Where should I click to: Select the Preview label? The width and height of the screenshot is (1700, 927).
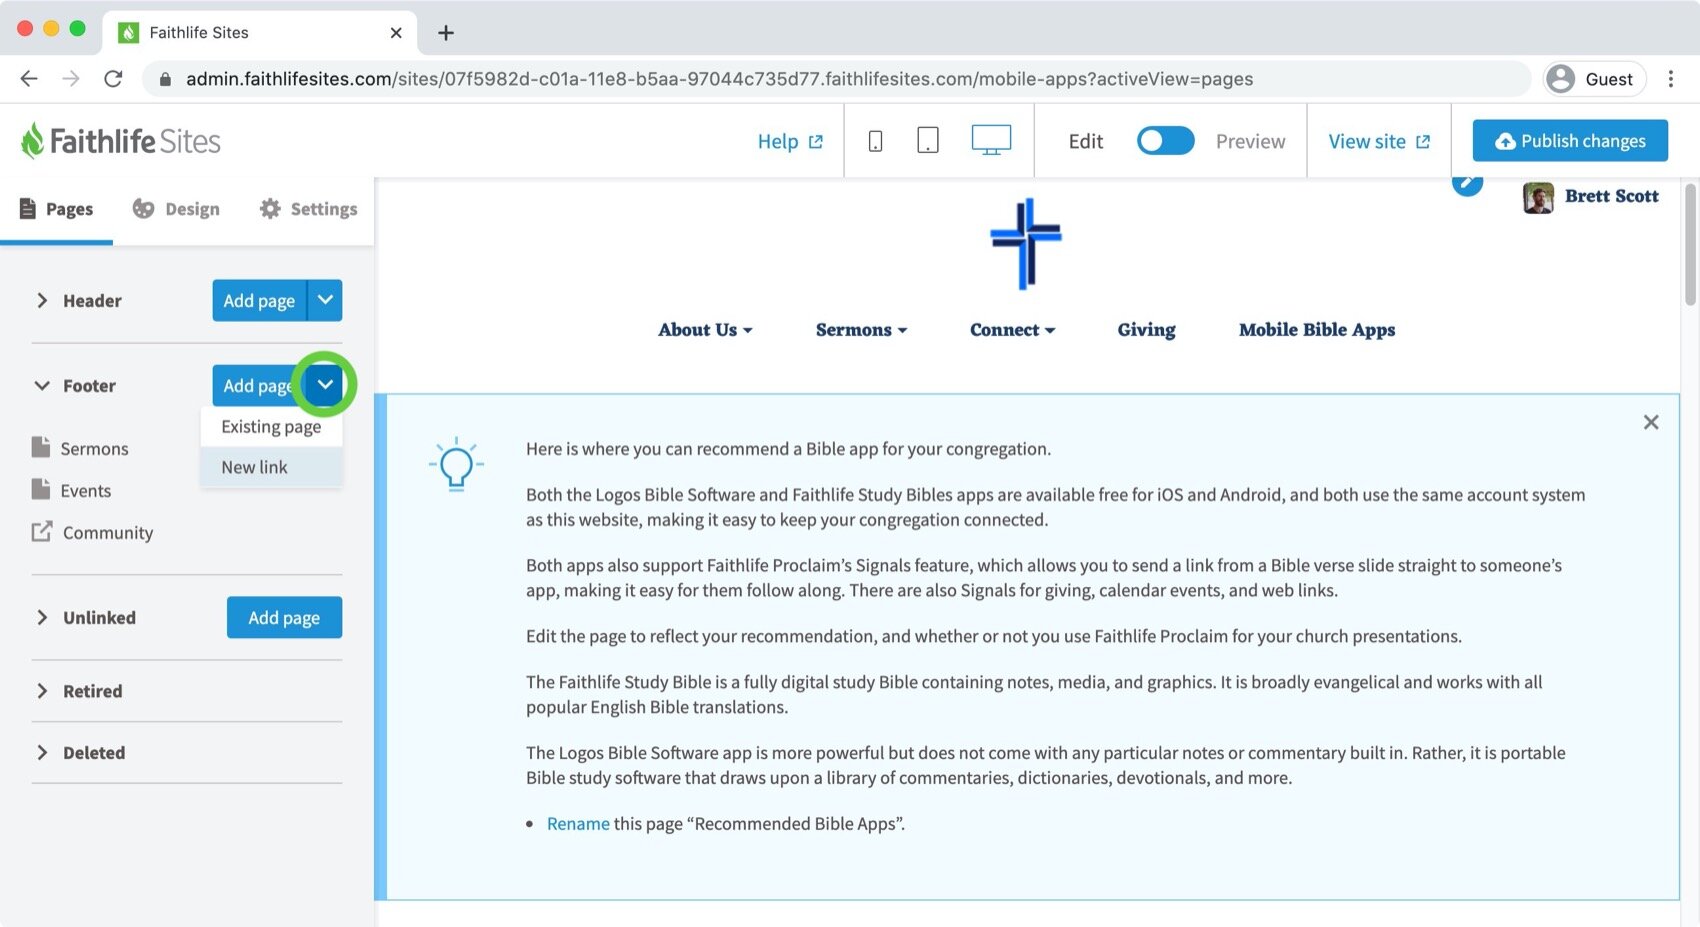click(x=1250, y=142)
